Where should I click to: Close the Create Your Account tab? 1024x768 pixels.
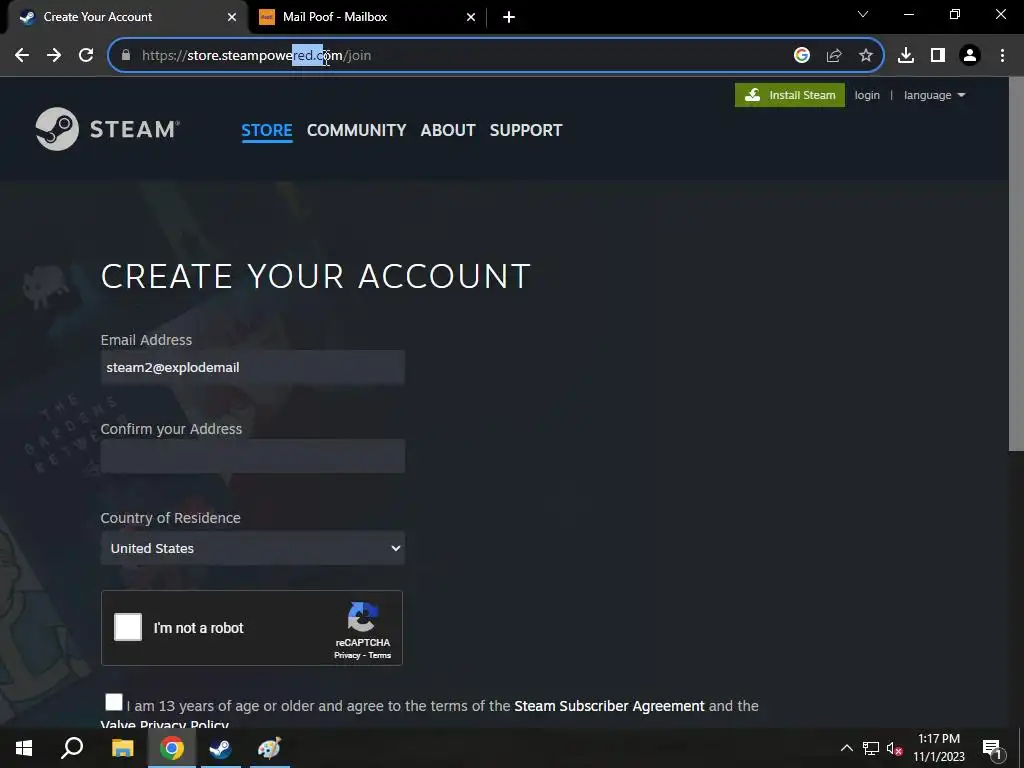tap(232, 17)
